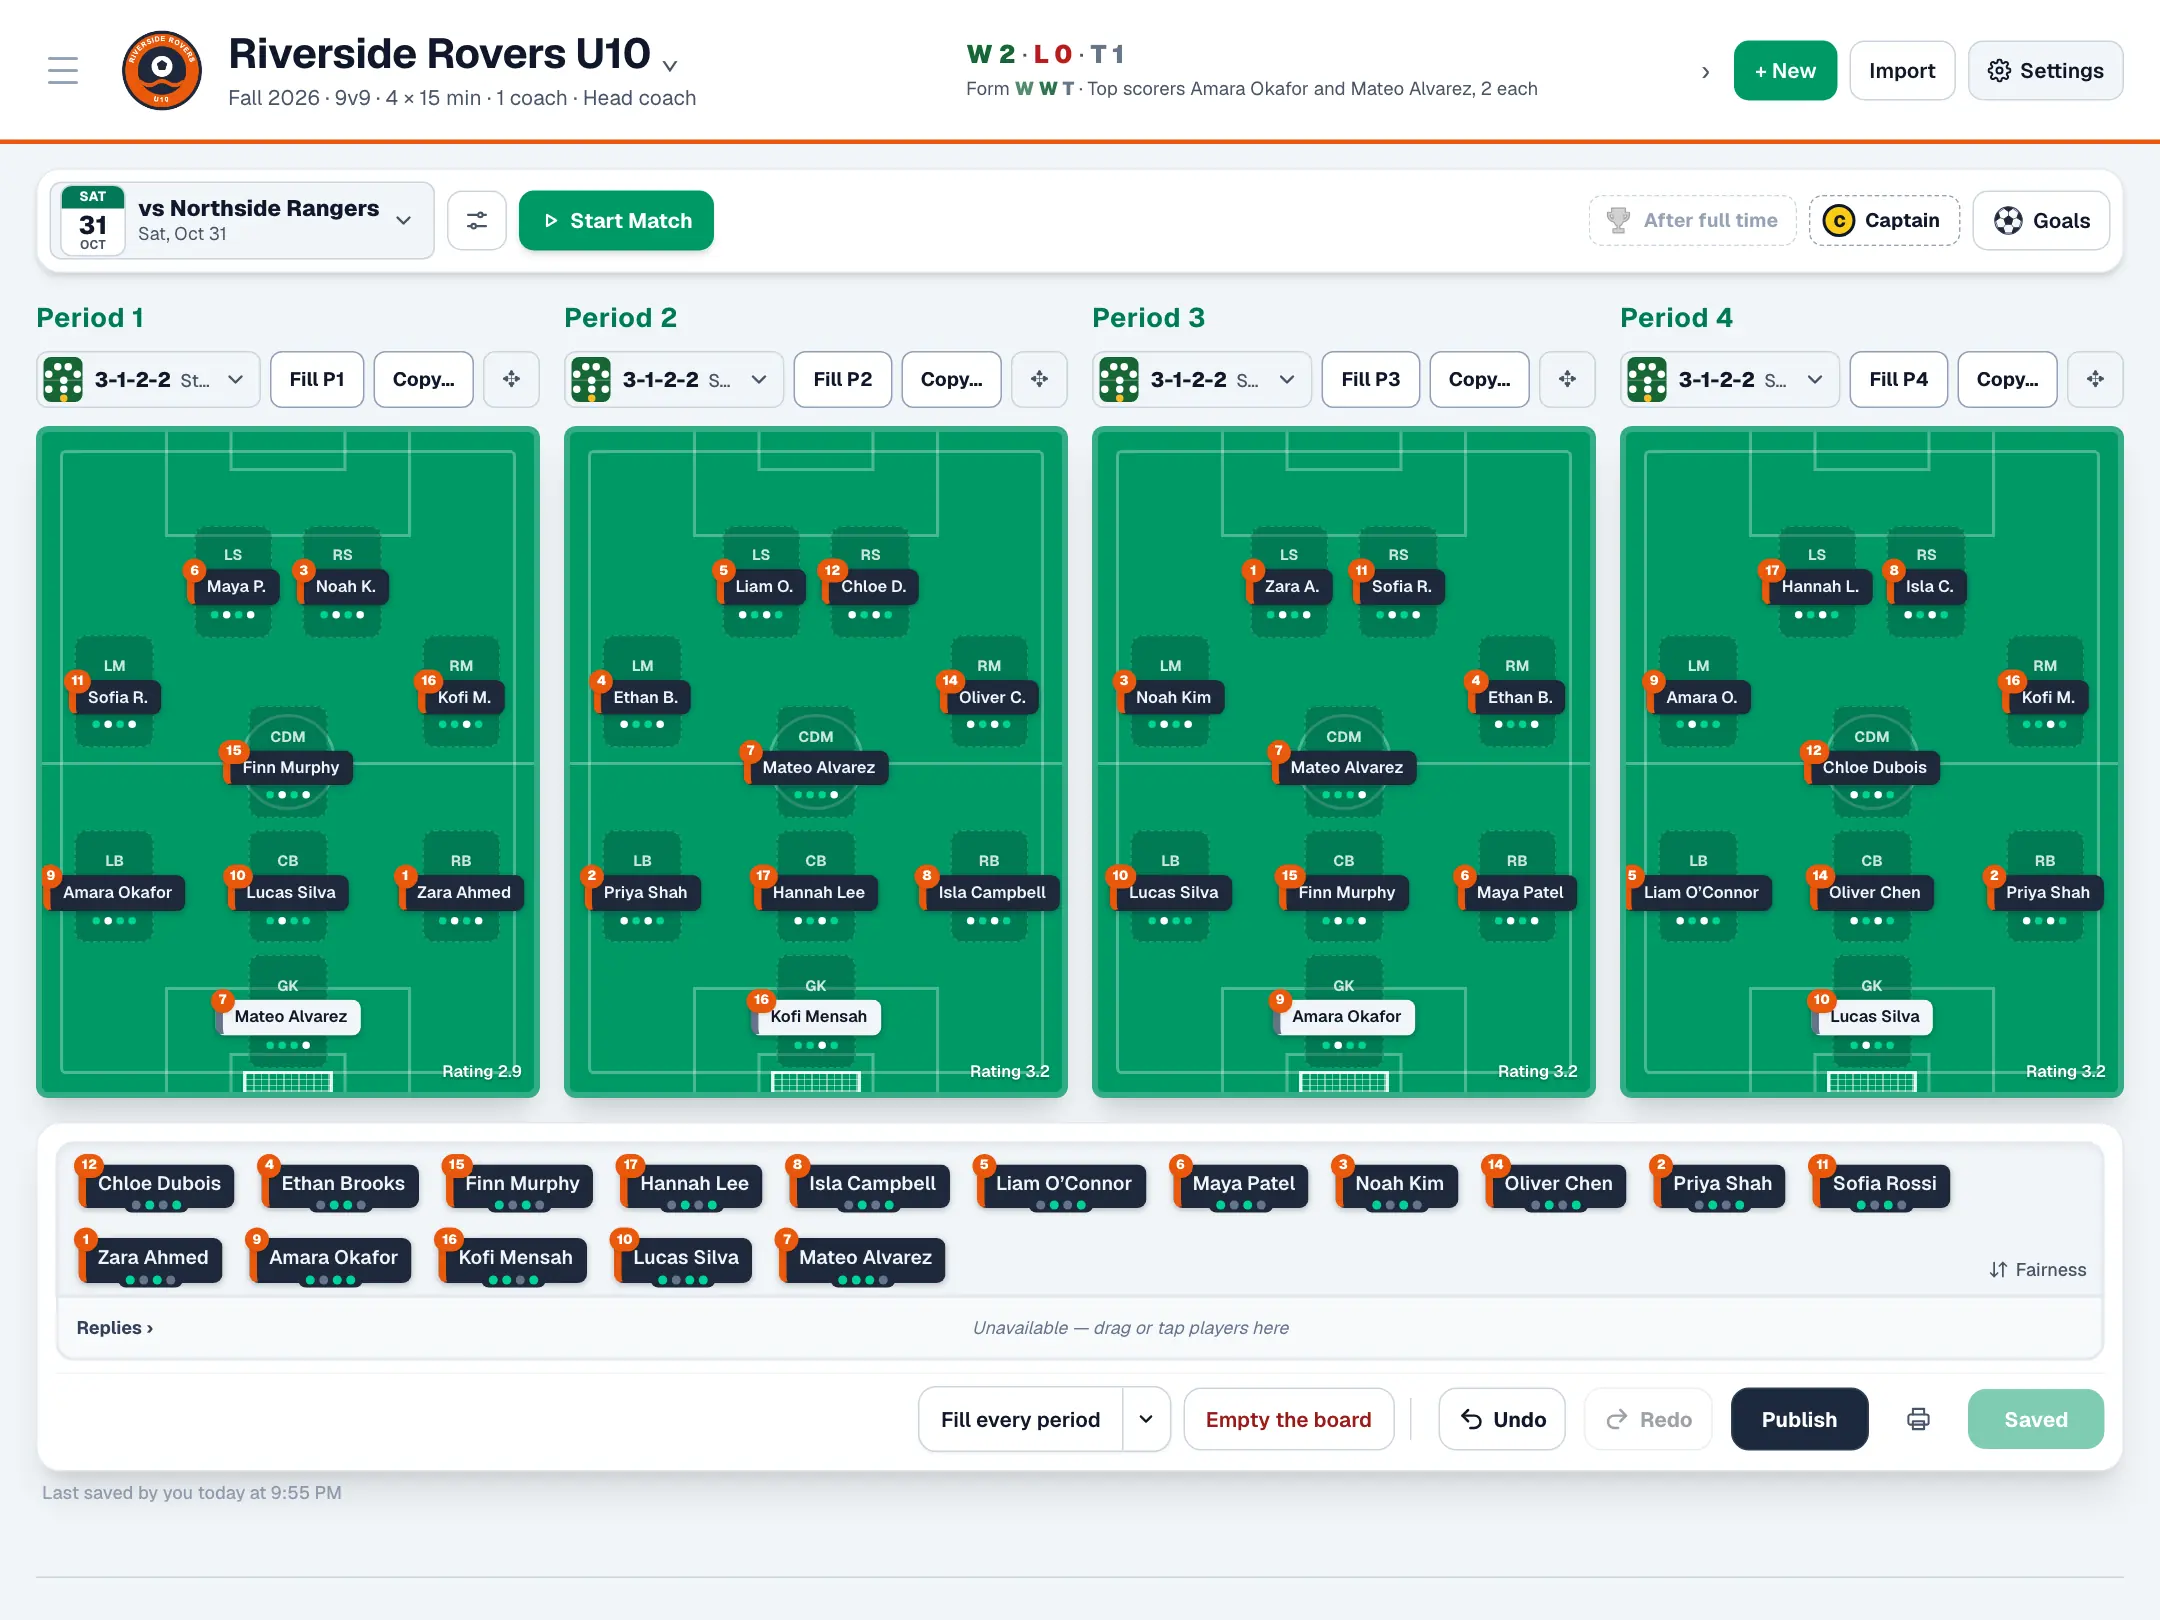Click the print icon
The height and width of the screenshot is (1620, 2160).
pyautogui.click(x=1918, y=1419)
